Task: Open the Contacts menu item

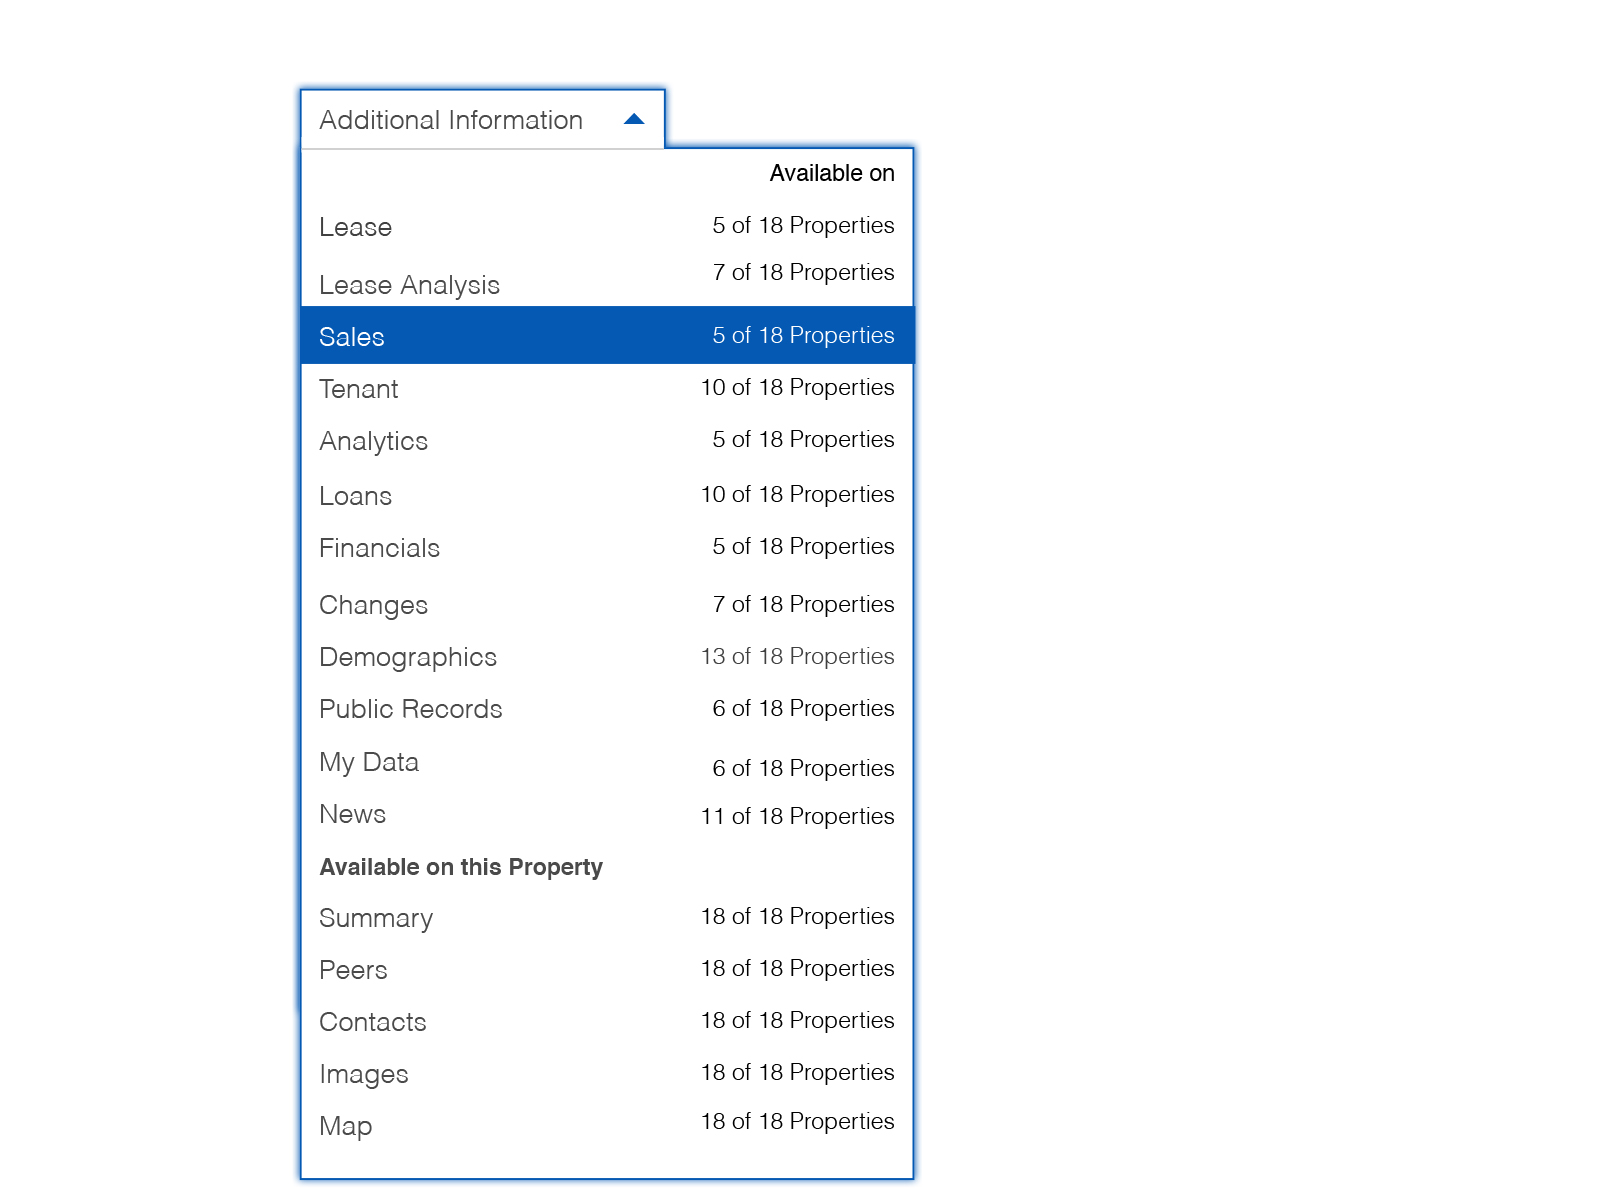Action: [372, 1022]
